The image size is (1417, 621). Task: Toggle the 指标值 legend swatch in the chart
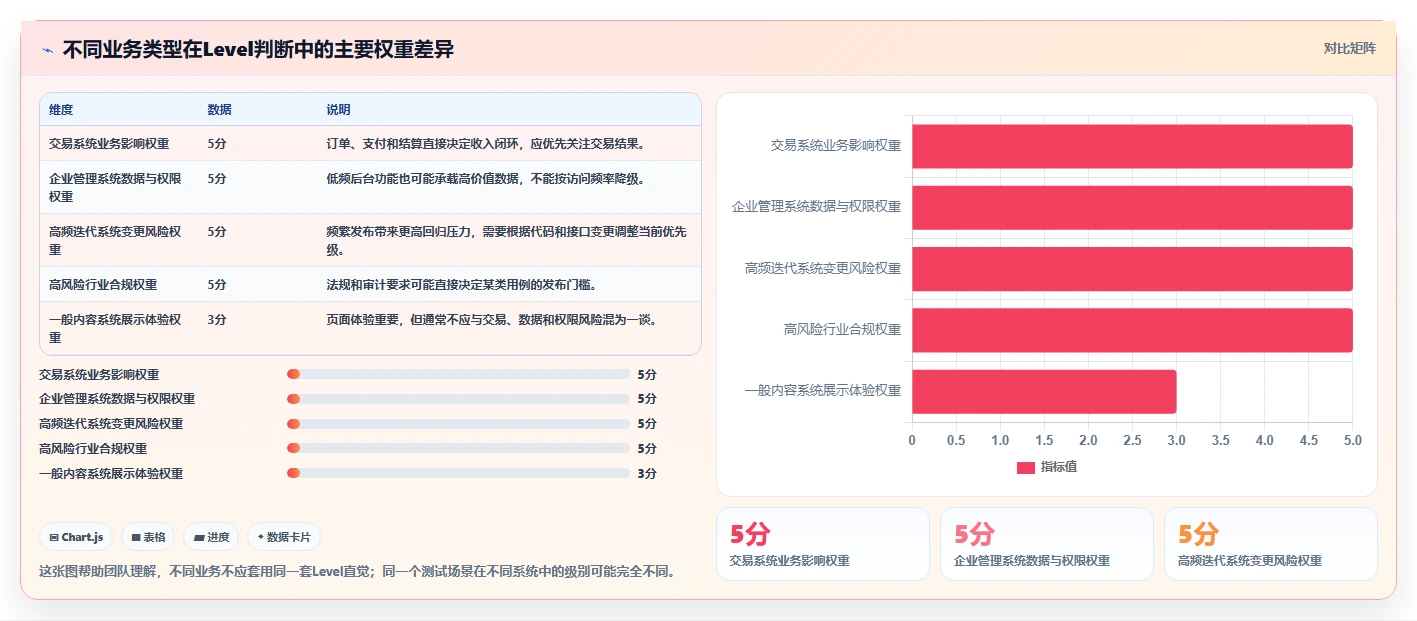coord(1025,467)
